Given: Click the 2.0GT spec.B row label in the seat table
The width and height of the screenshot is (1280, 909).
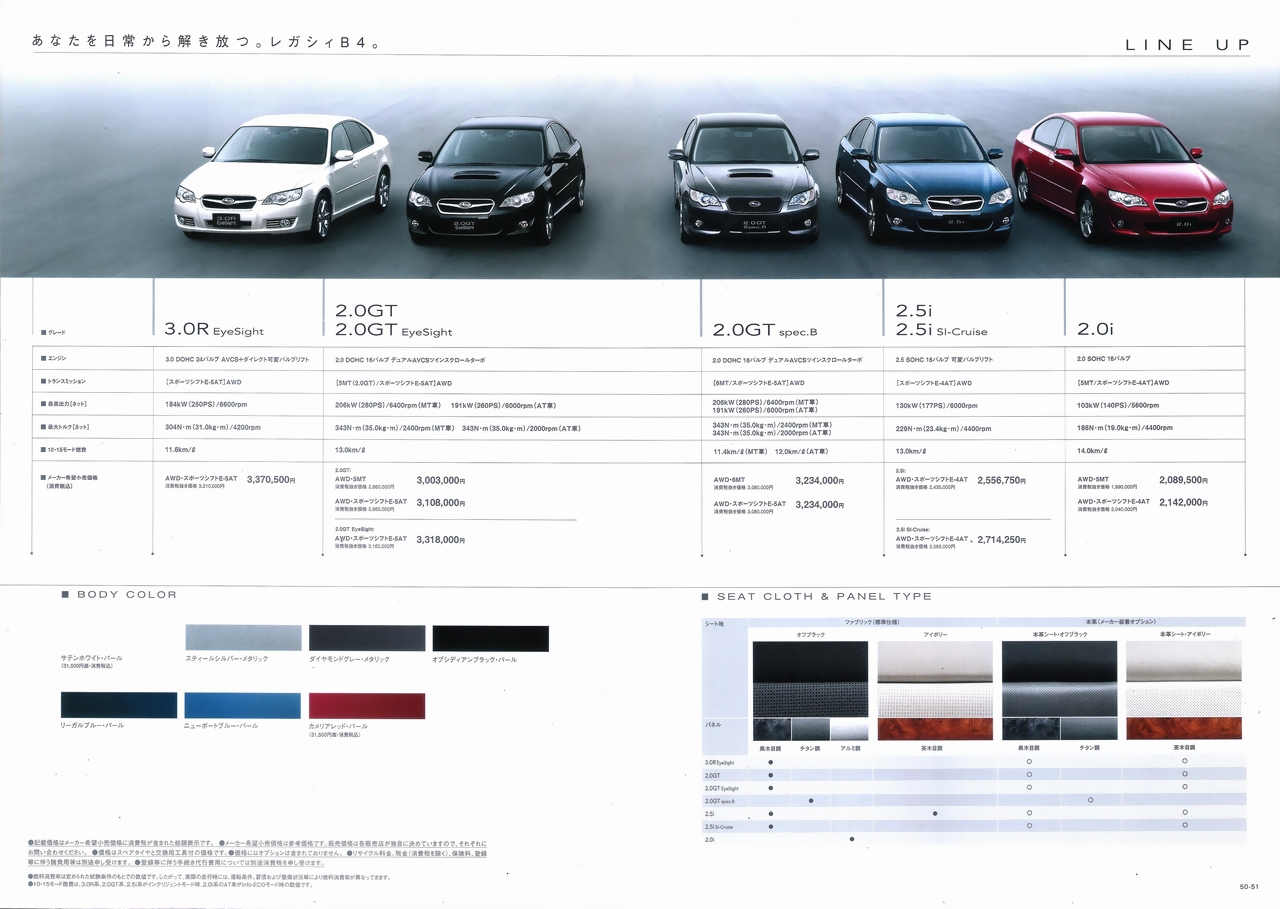Looking at the screenshot, I should tap(719, 801).
